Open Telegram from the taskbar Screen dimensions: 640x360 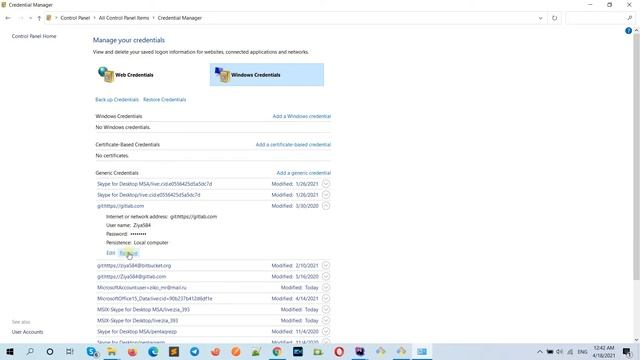195,351
